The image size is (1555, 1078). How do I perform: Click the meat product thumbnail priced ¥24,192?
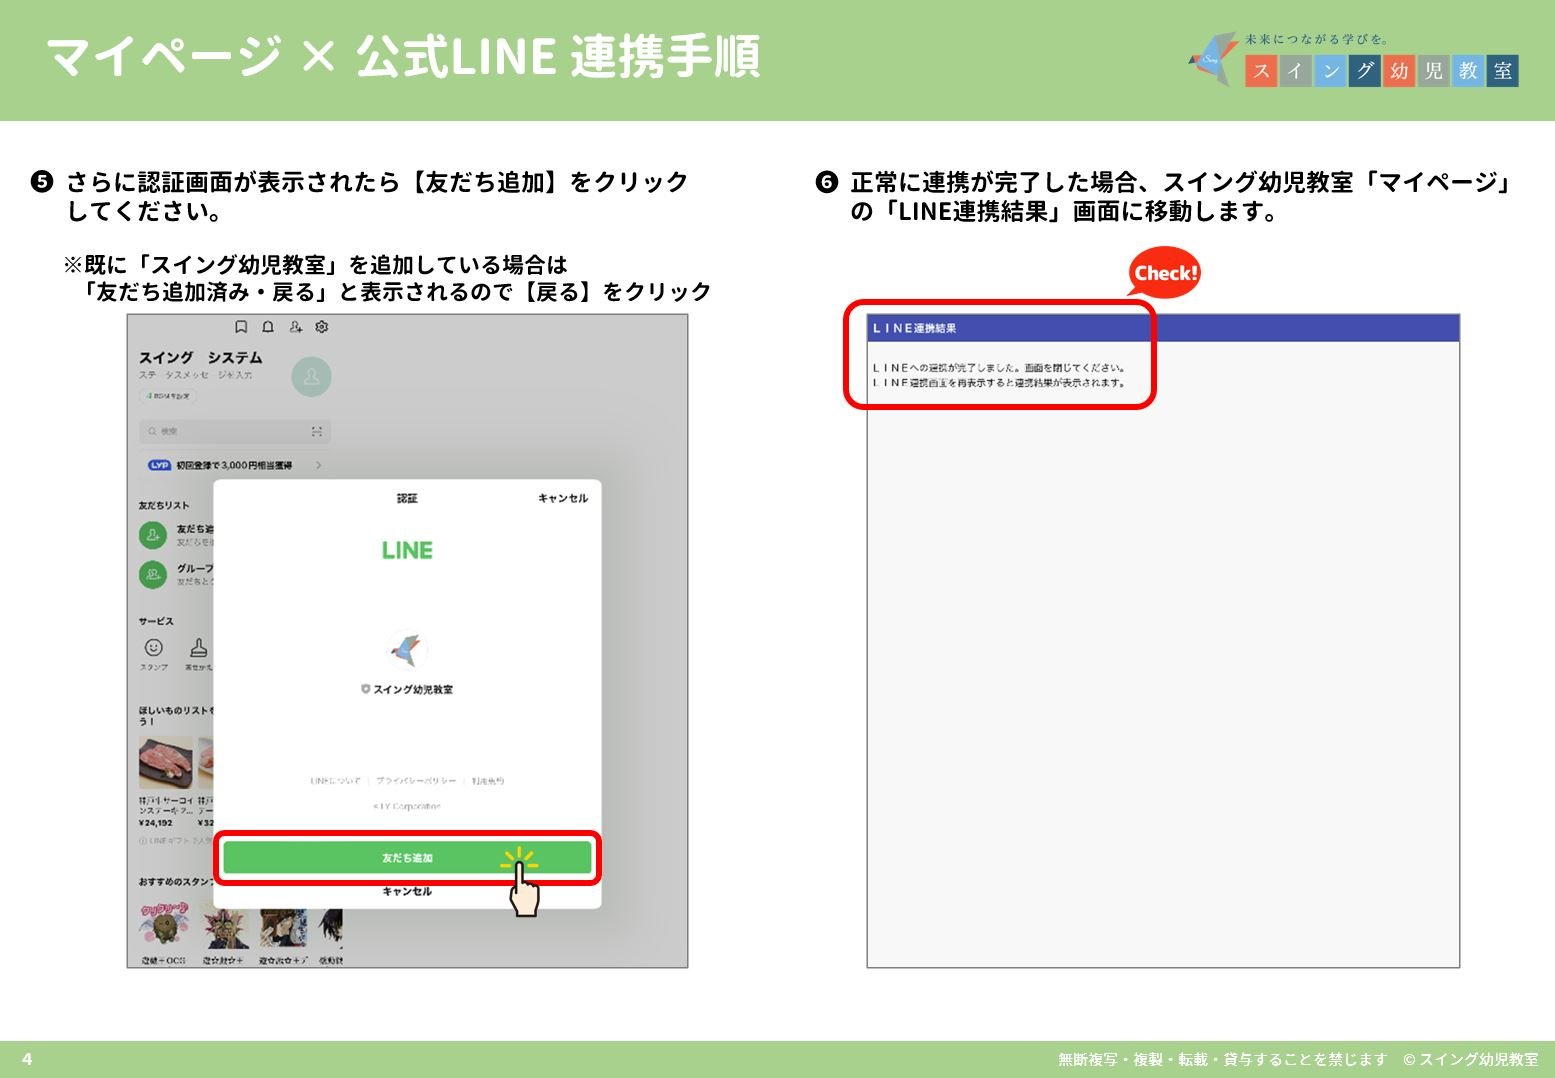[166, 764]
